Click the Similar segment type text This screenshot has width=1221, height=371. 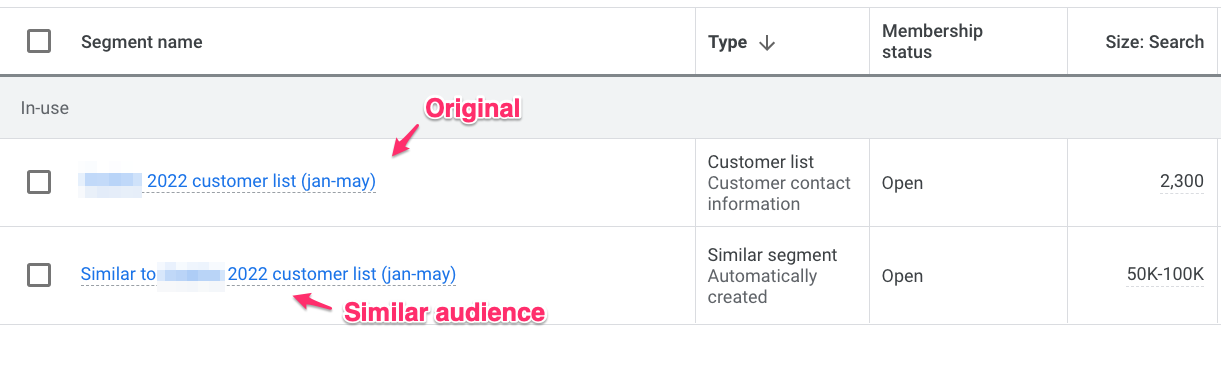point(773,255)
